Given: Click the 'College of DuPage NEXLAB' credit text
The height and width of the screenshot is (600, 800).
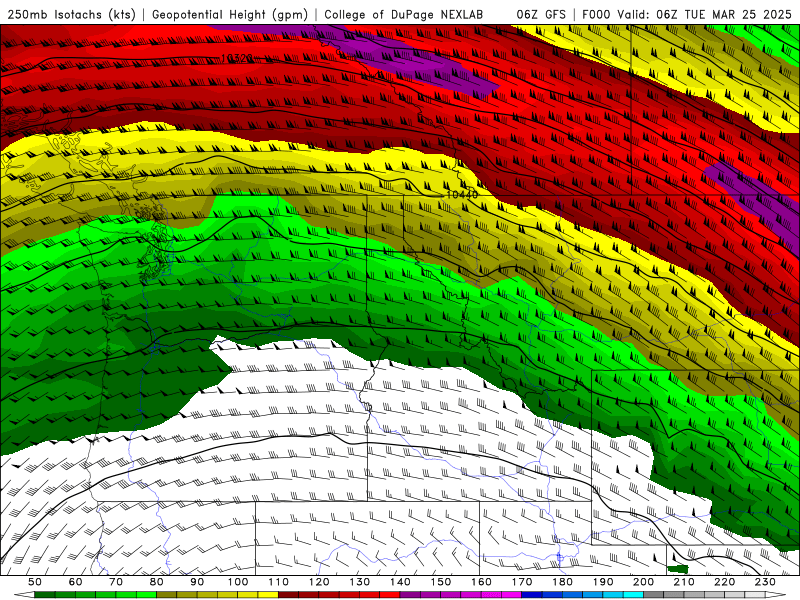Looking at the screenshot, I should click(404, 14).
